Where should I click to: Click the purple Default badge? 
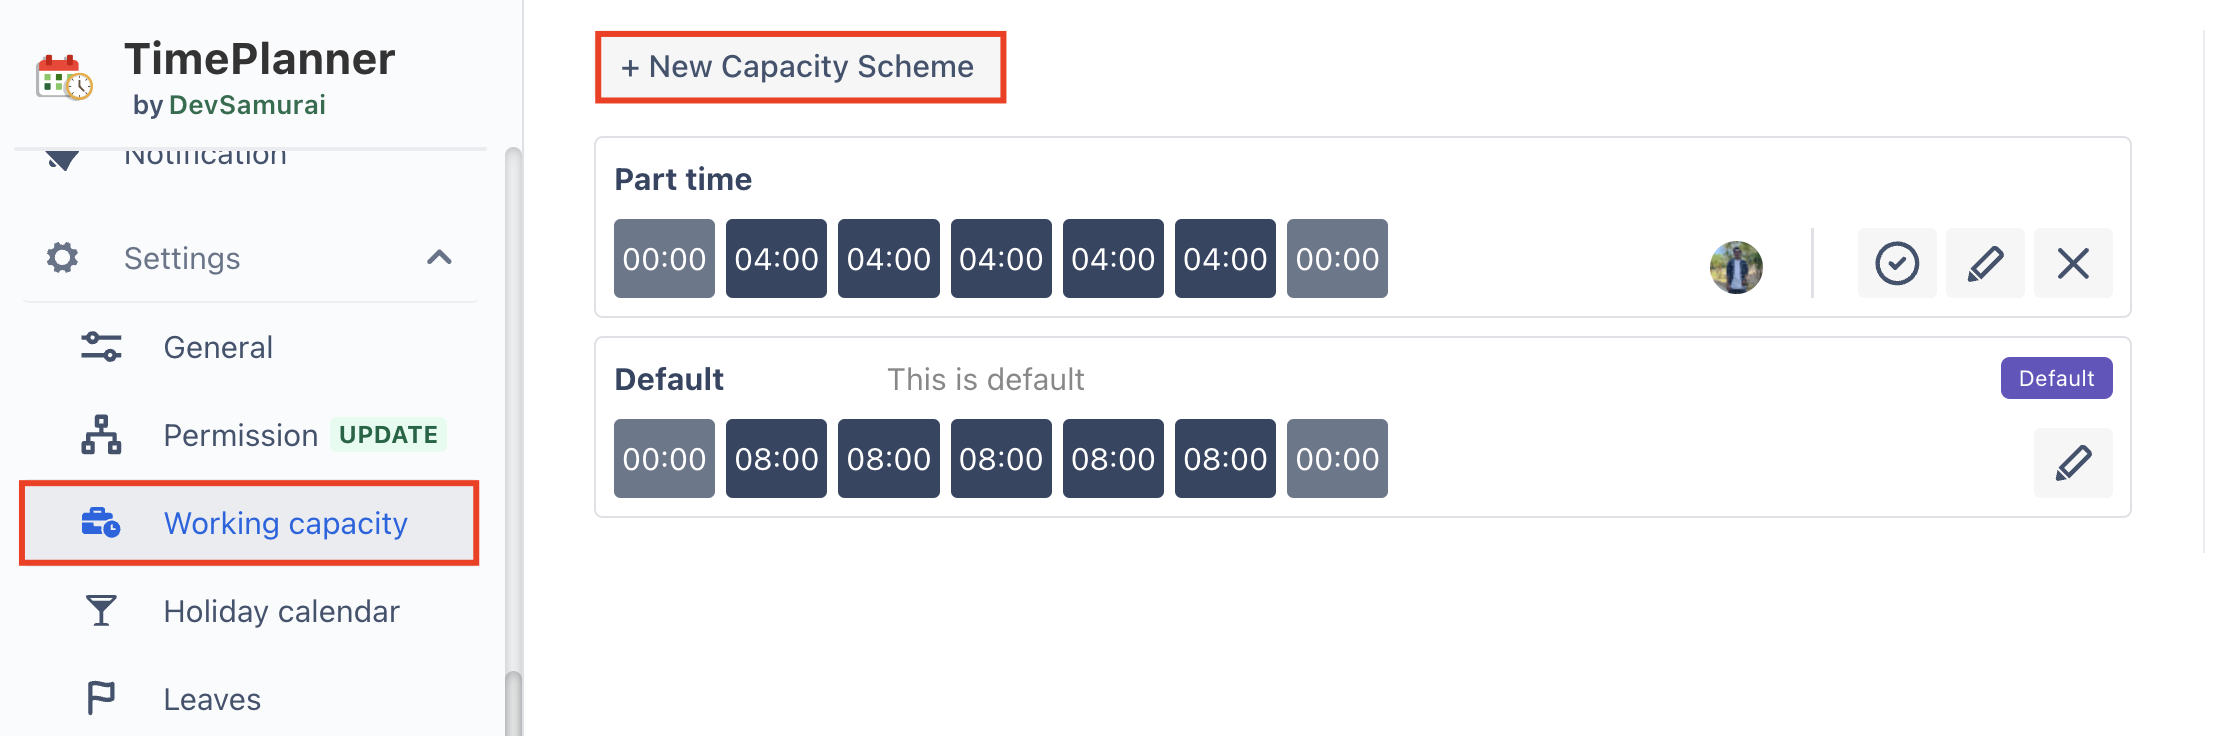point(2056,378)
